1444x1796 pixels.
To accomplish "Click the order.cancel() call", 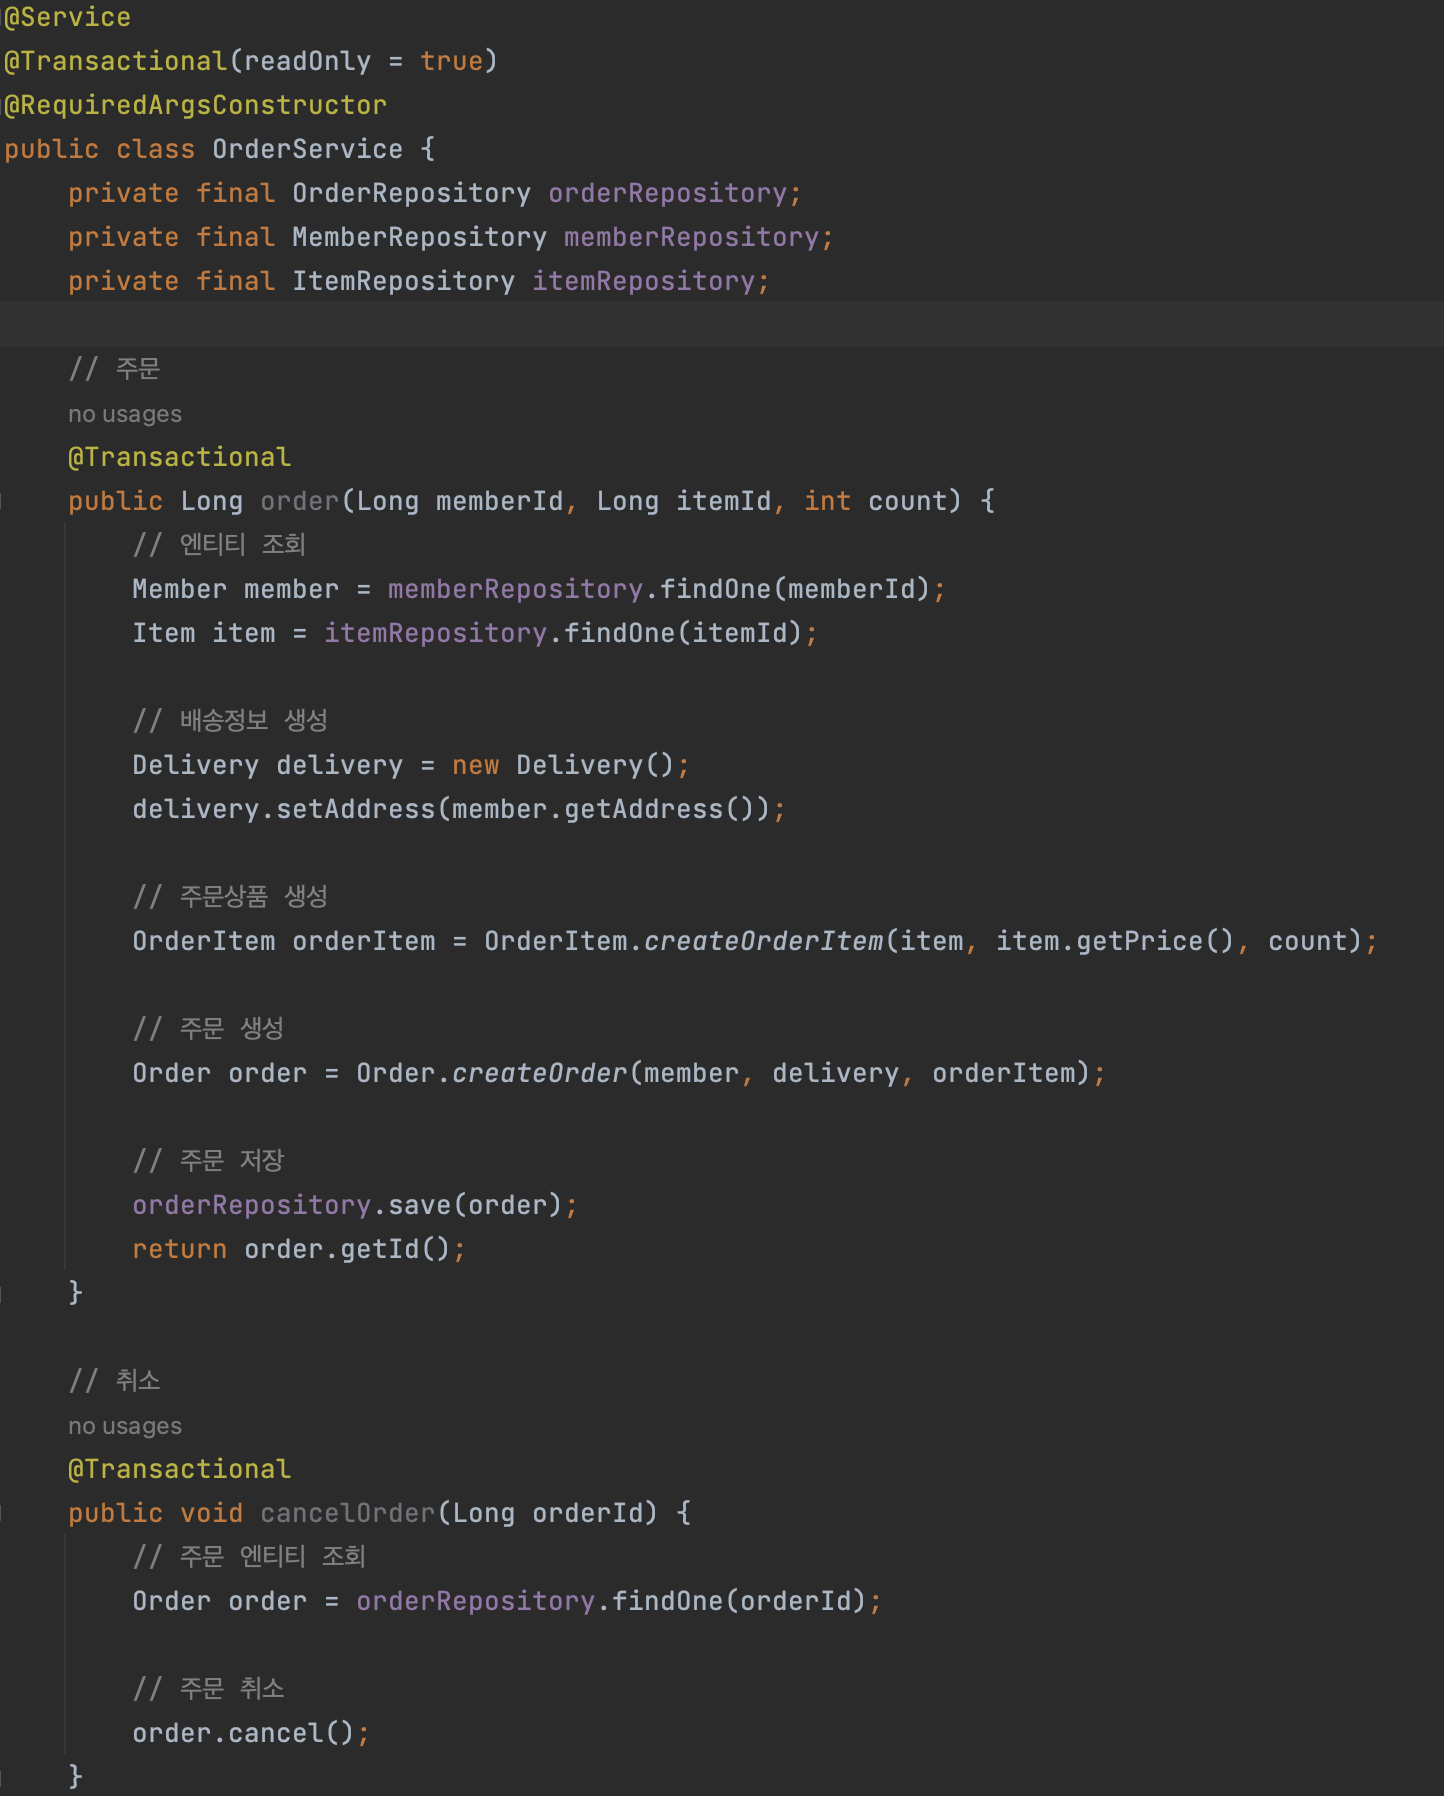I will click(x=243, y=1733).
